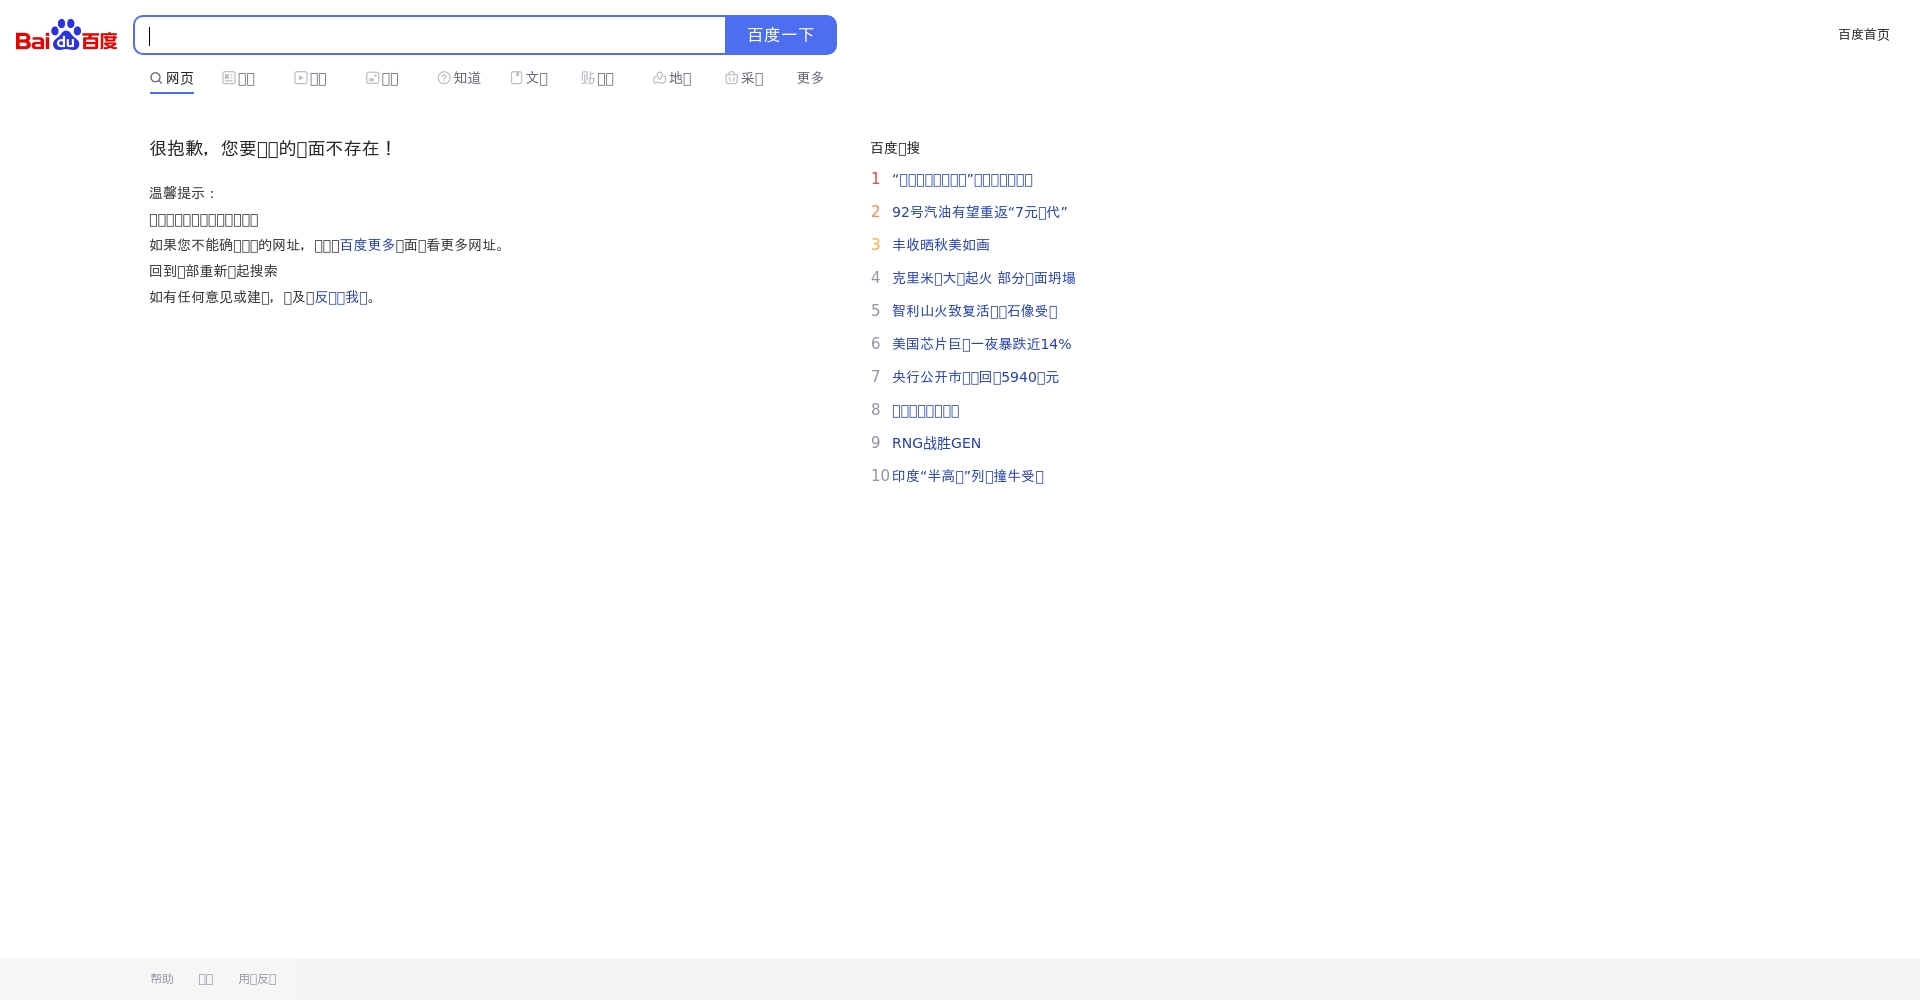Image resolution: width=1920 pixels, height=1000 pixels.
Task: Click the 回到顶部重新发起搜索 tip line
Action: click(214, 271)
